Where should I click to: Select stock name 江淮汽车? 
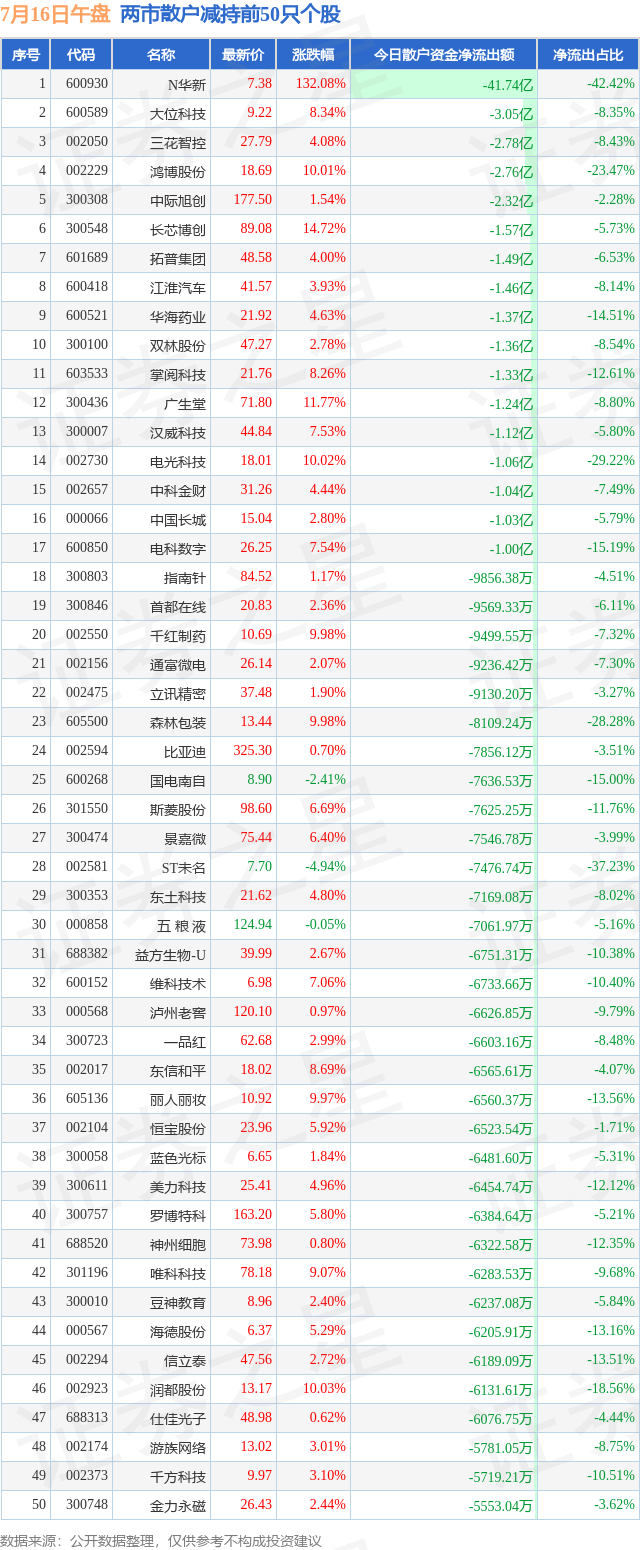[178, 287]
